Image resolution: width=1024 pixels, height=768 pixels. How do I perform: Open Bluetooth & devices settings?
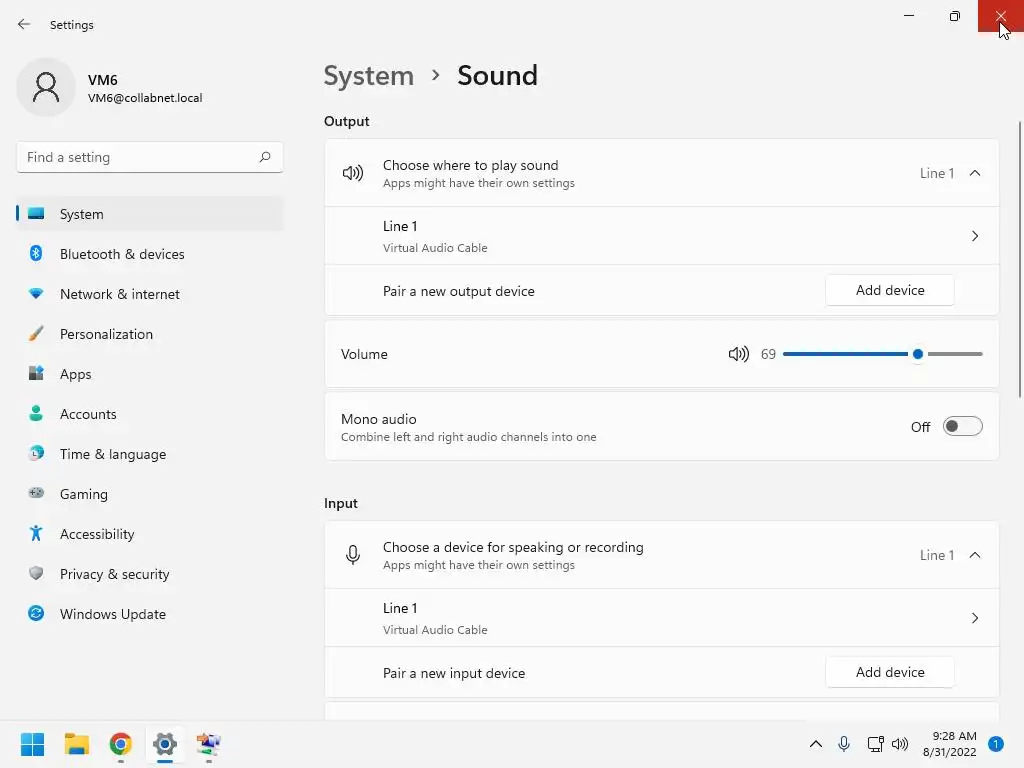(122, 254)
